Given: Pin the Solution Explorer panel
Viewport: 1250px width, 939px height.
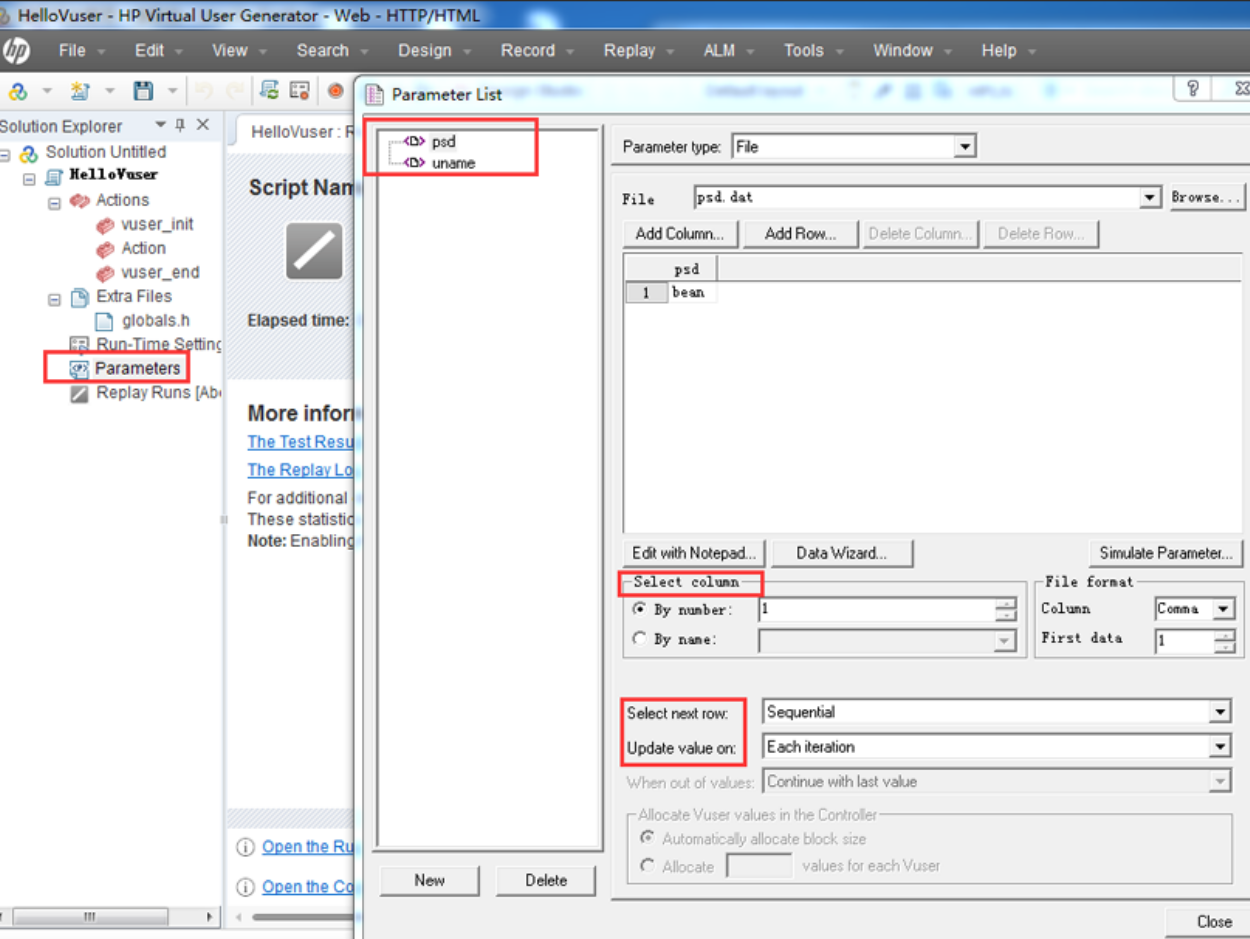Looking at the screenshot, I should pos(180,125).
